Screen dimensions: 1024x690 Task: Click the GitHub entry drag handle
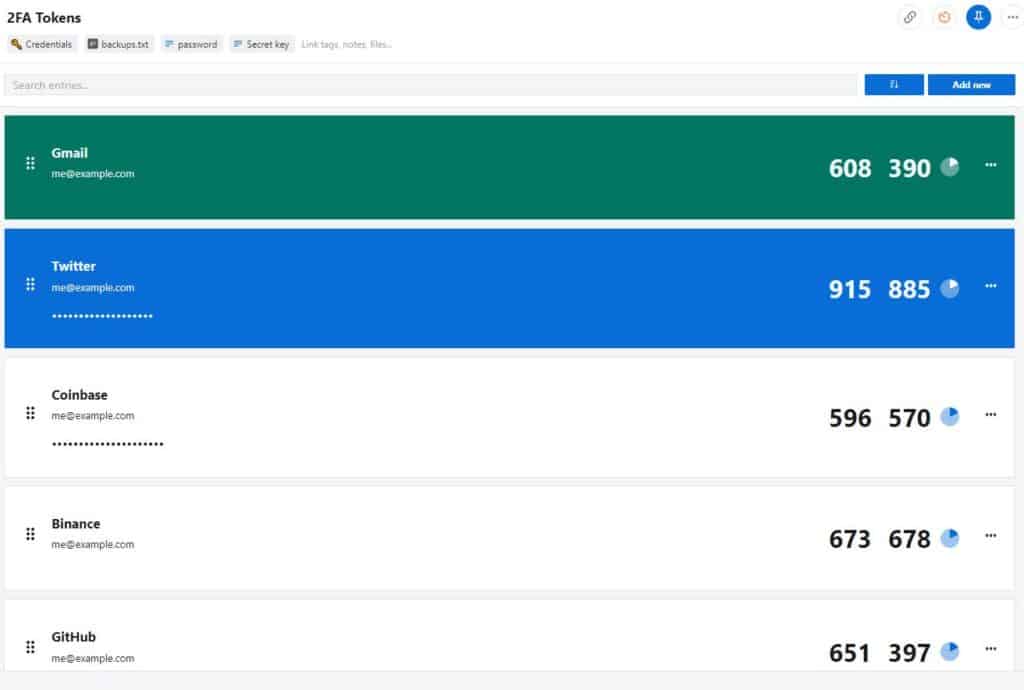click(30, 647)
